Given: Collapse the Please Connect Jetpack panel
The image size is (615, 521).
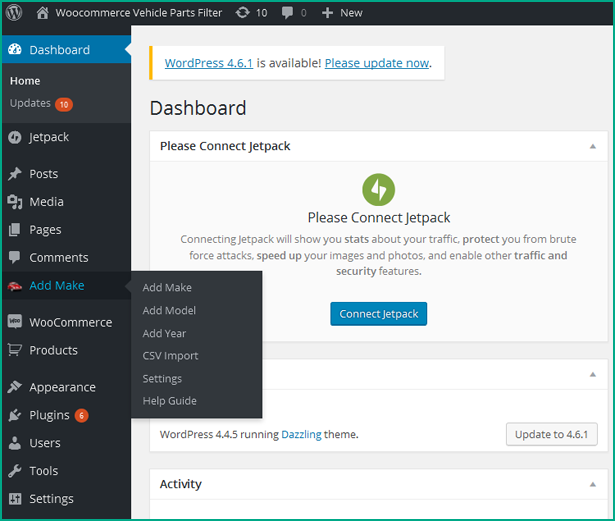Looking at the screenshot, I should click(x=593, y=146).
